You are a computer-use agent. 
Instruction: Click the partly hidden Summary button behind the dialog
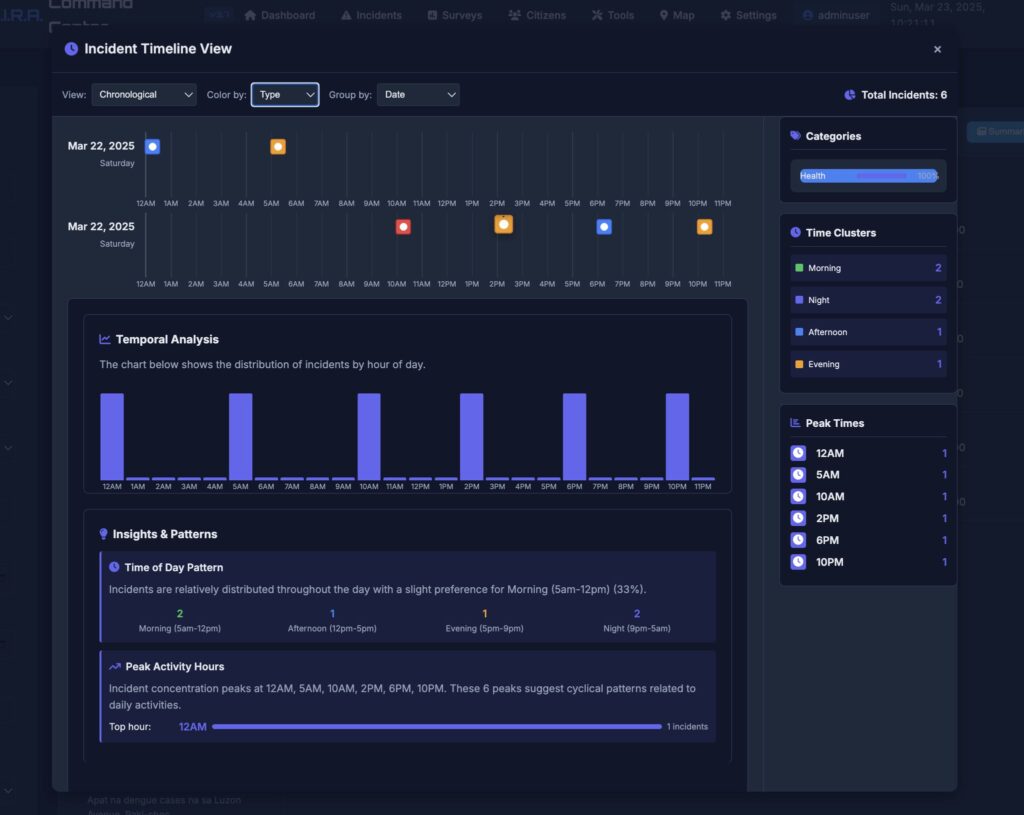pos(997,131)
